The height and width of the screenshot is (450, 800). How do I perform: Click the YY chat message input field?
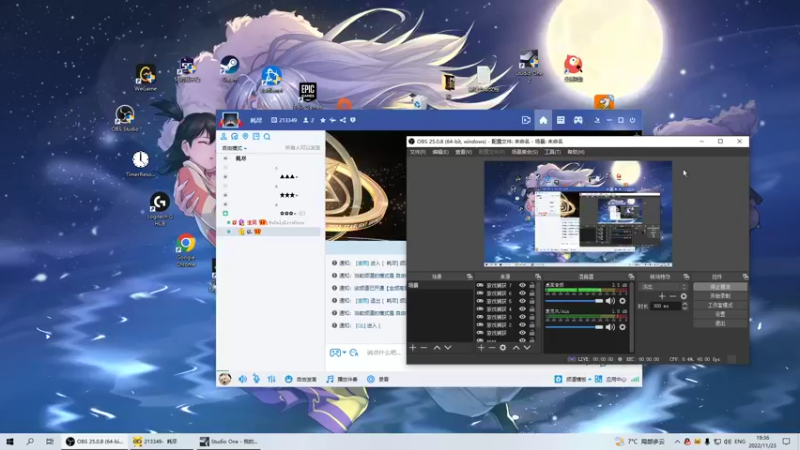coord(384,353)
